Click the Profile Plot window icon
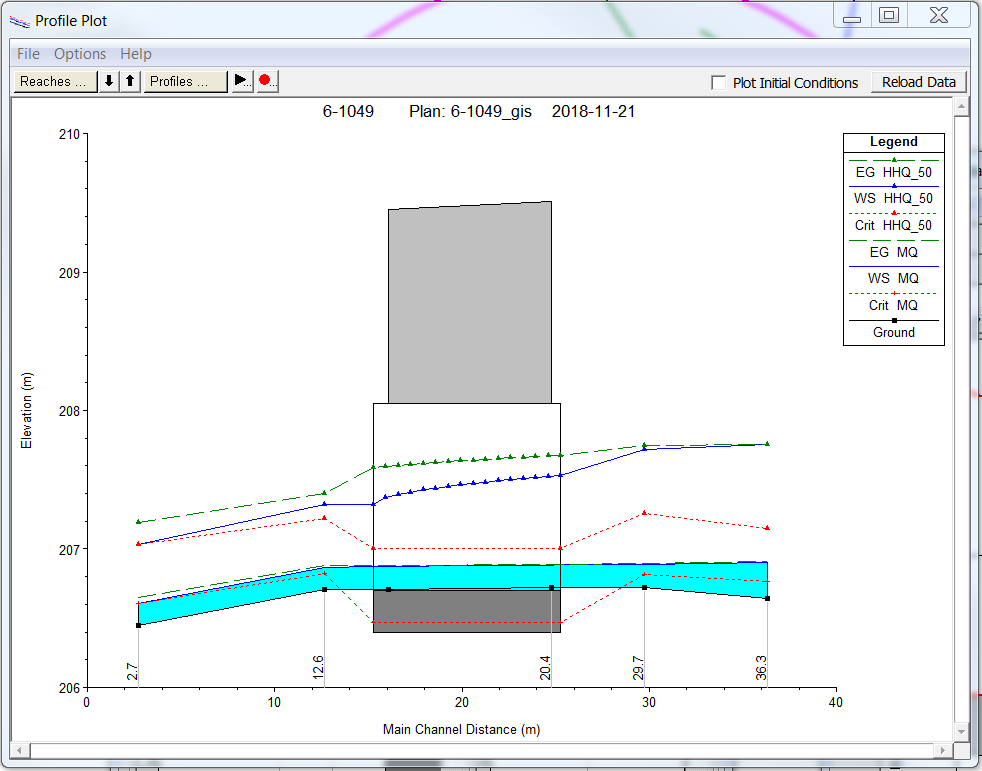 (x=19, y=20)
